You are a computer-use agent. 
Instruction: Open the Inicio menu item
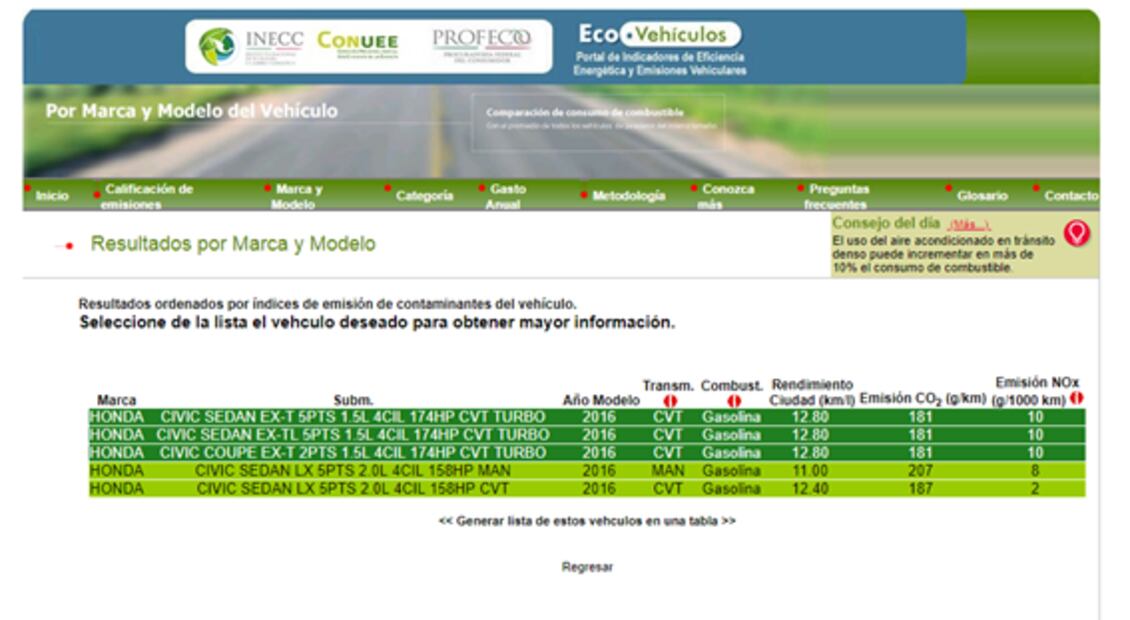pyautogui.click(x=52, y=196)
